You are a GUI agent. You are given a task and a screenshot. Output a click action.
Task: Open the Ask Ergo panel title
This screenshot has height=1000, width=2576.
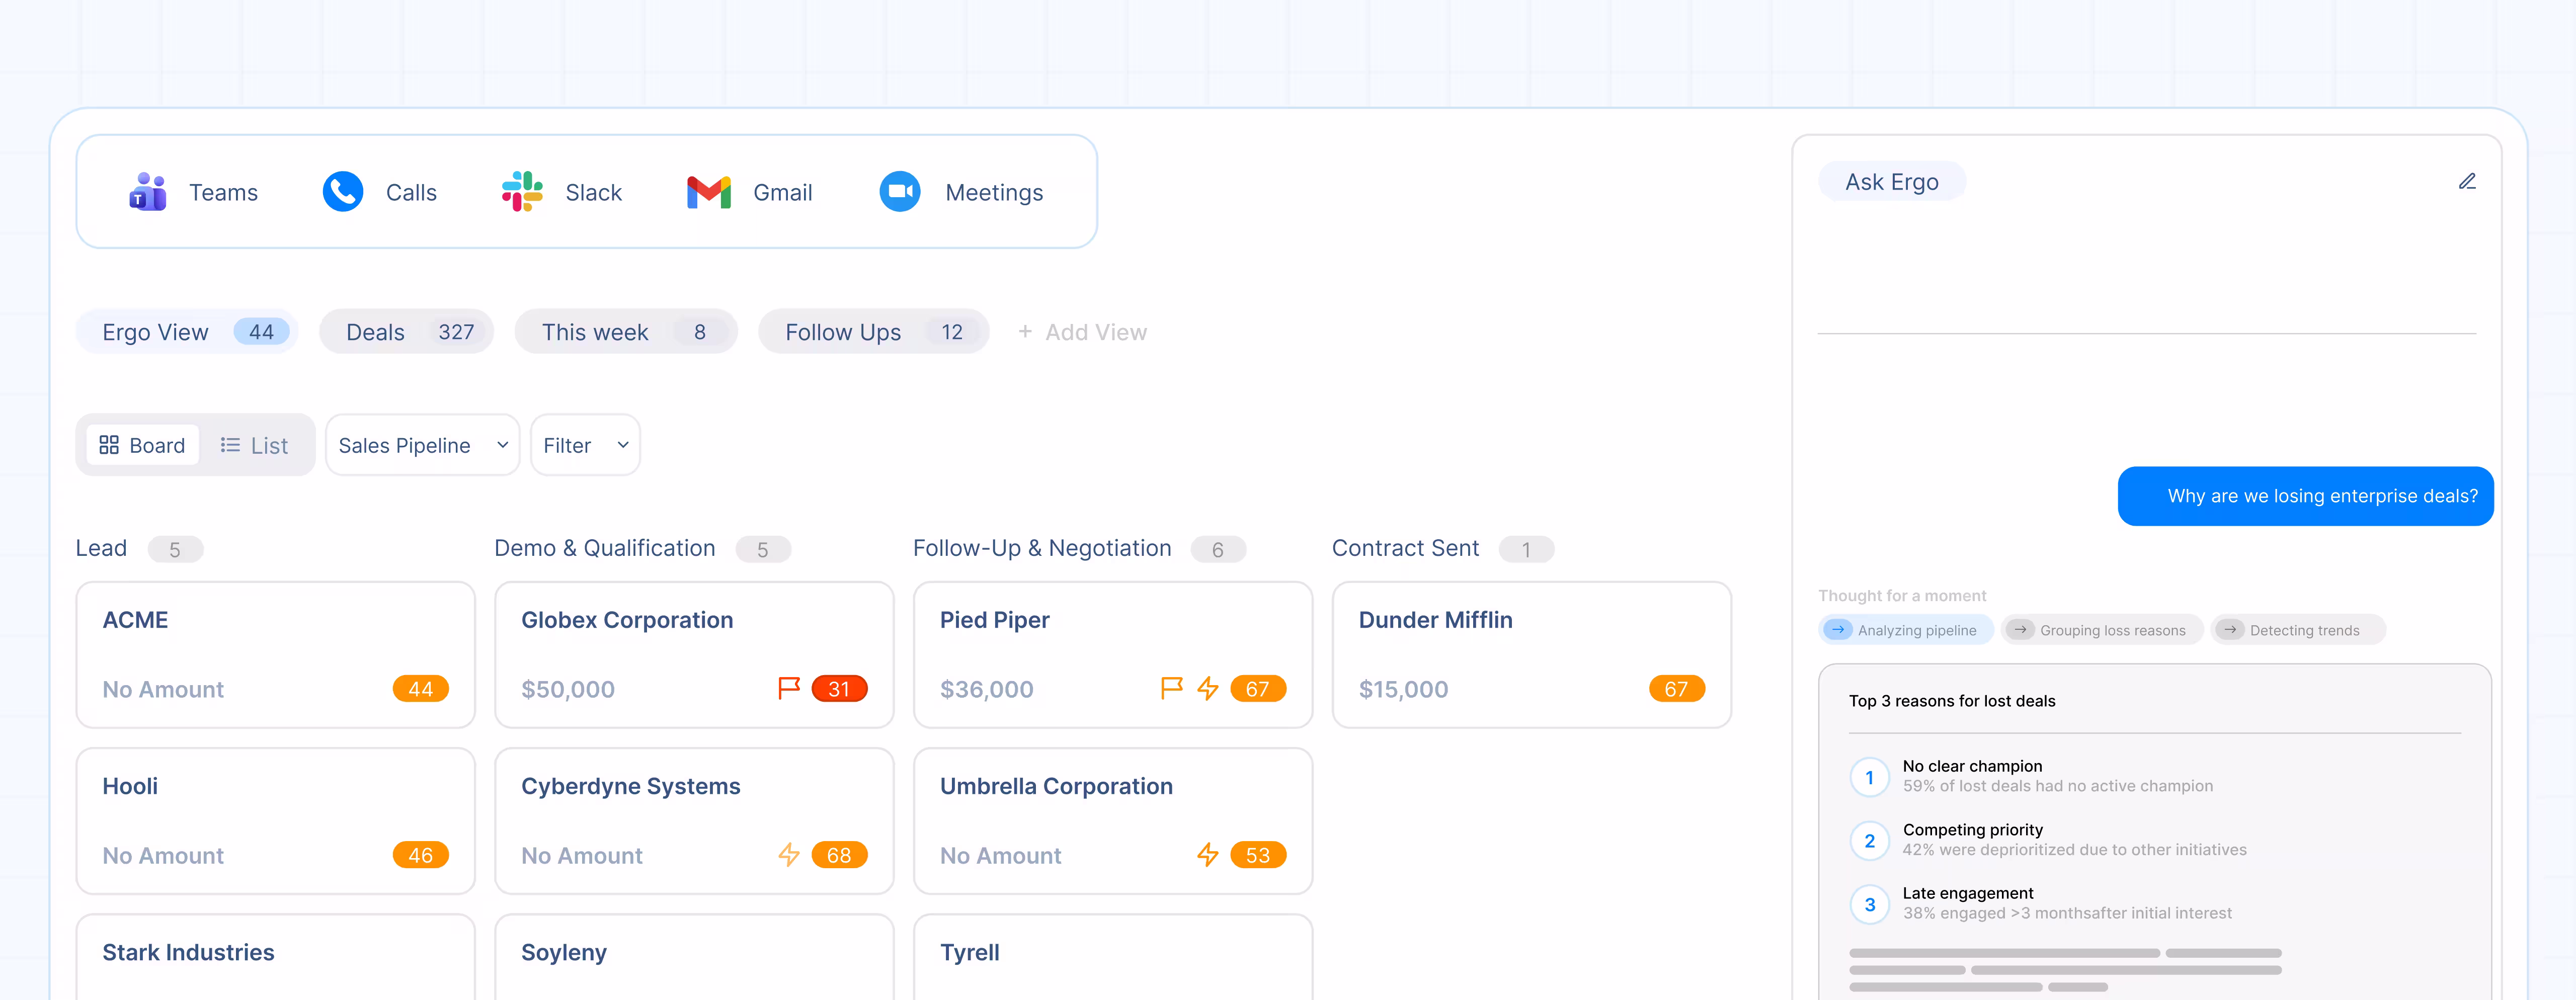1892,182
